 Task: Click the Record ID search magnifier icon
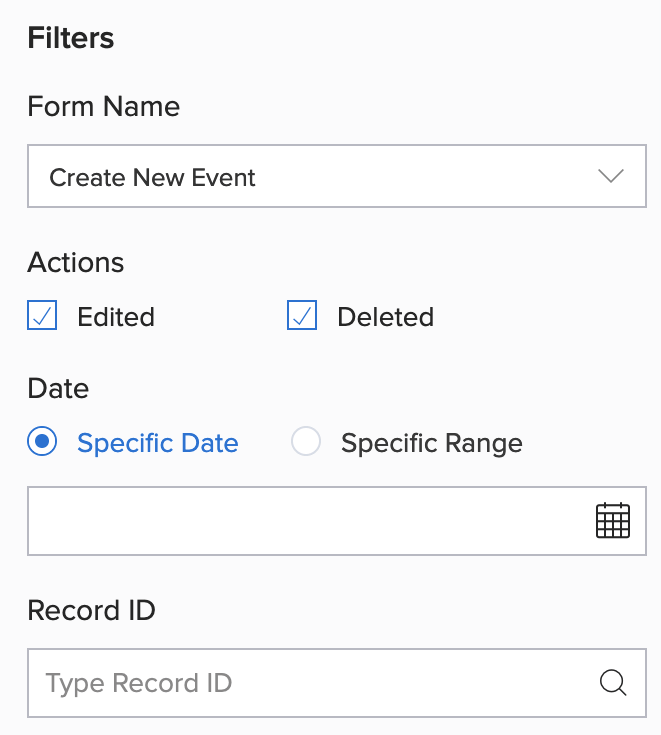[613, 683]
